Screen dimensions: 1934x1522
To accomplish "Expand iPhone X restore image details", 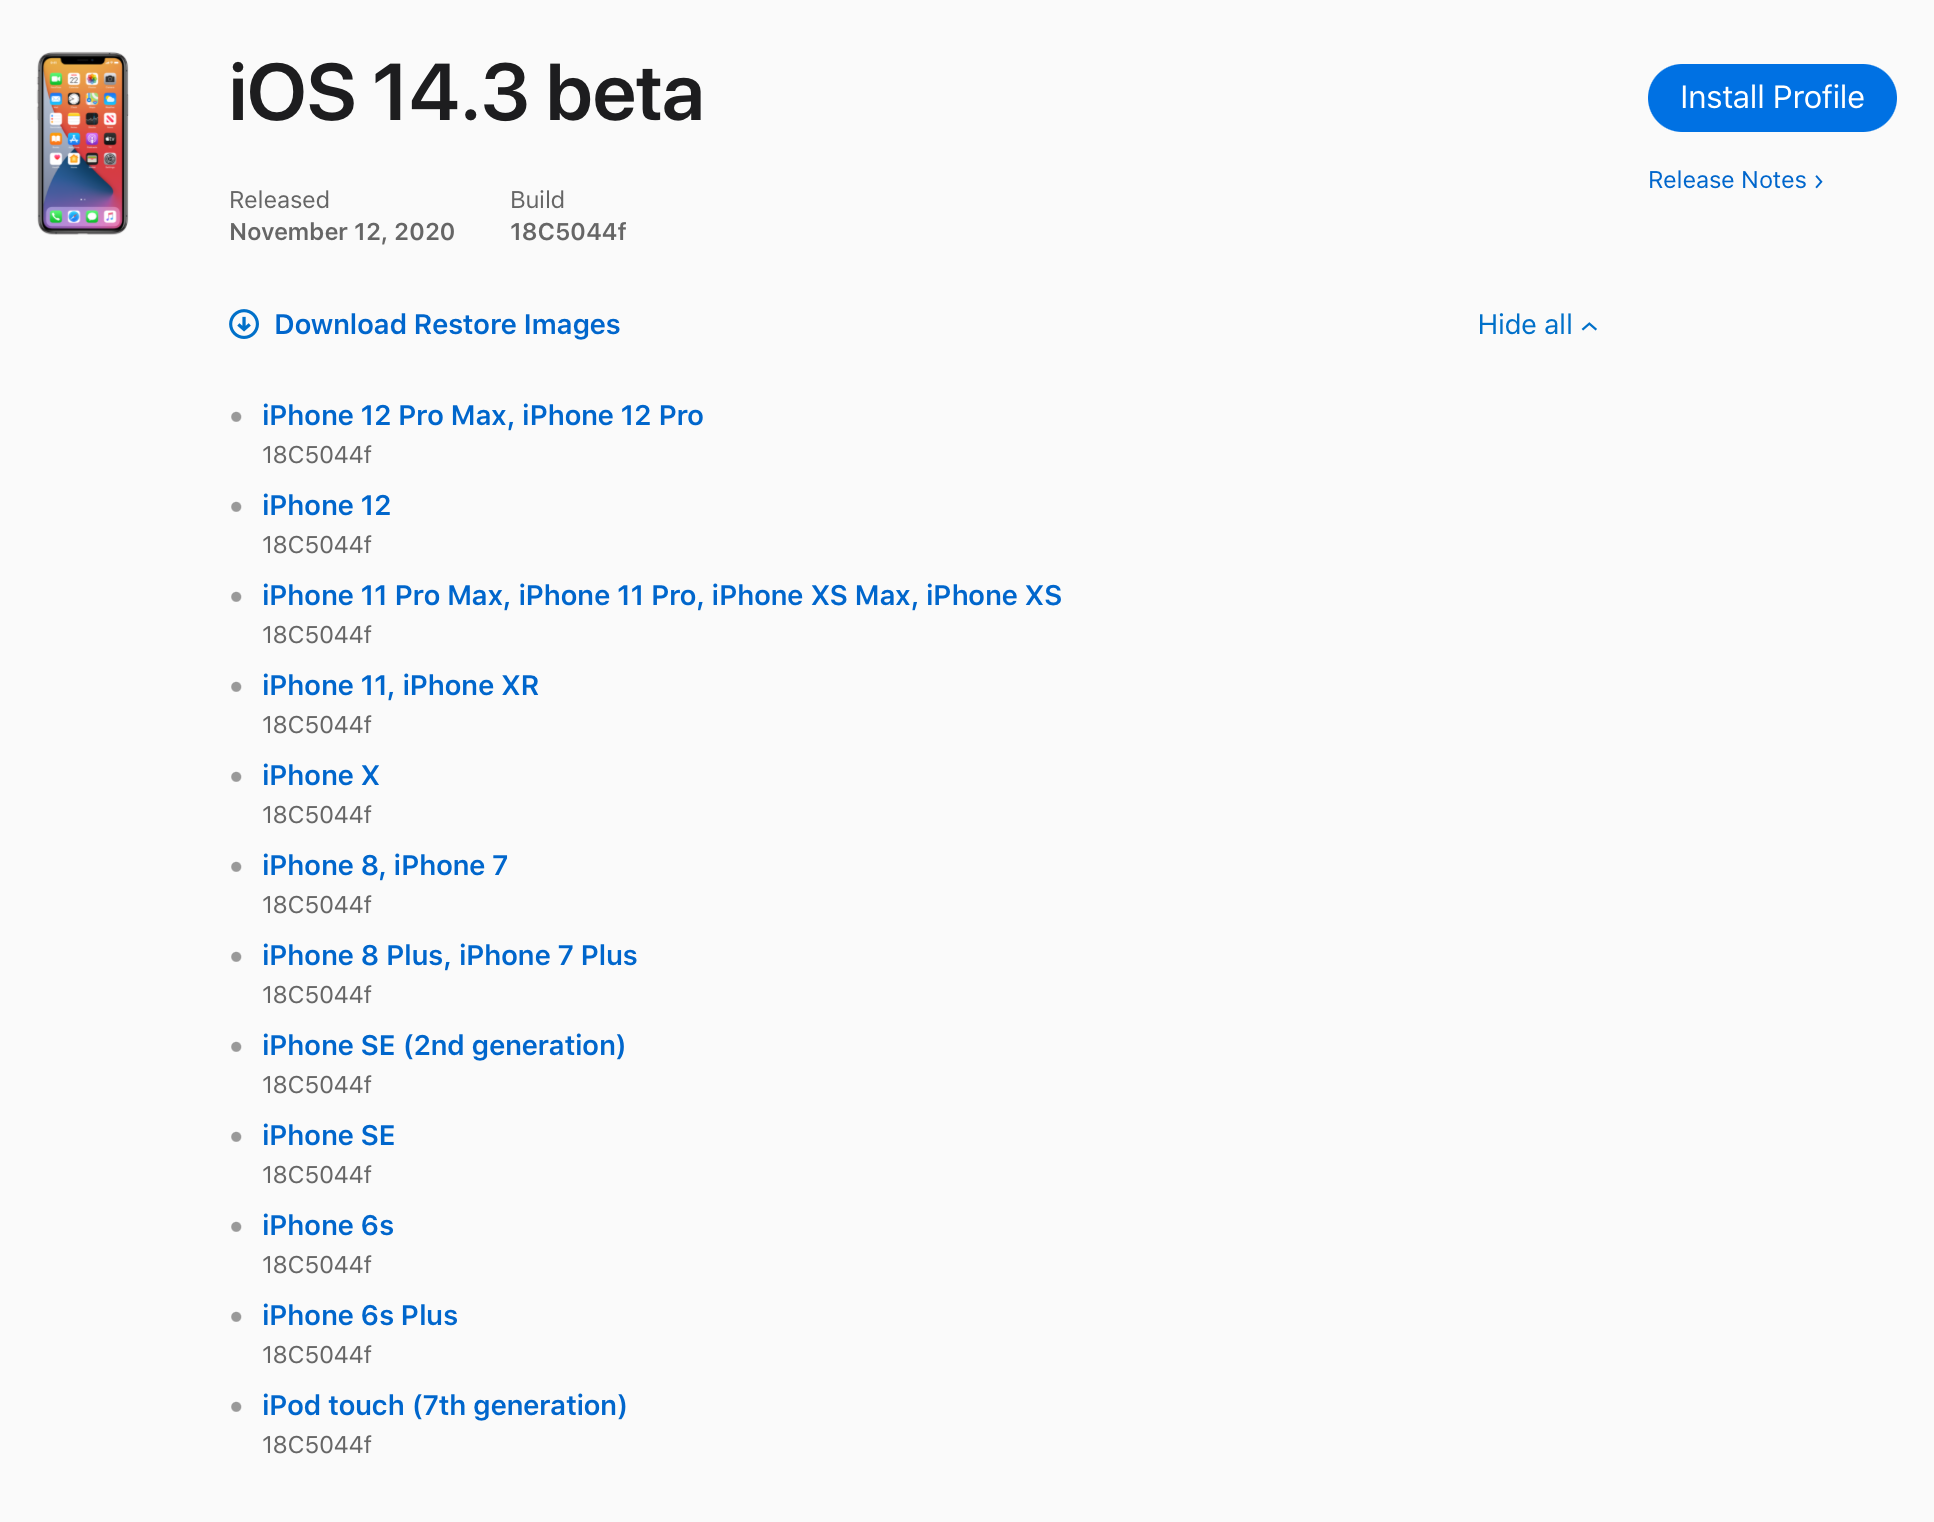I will (x=320, y=775).
